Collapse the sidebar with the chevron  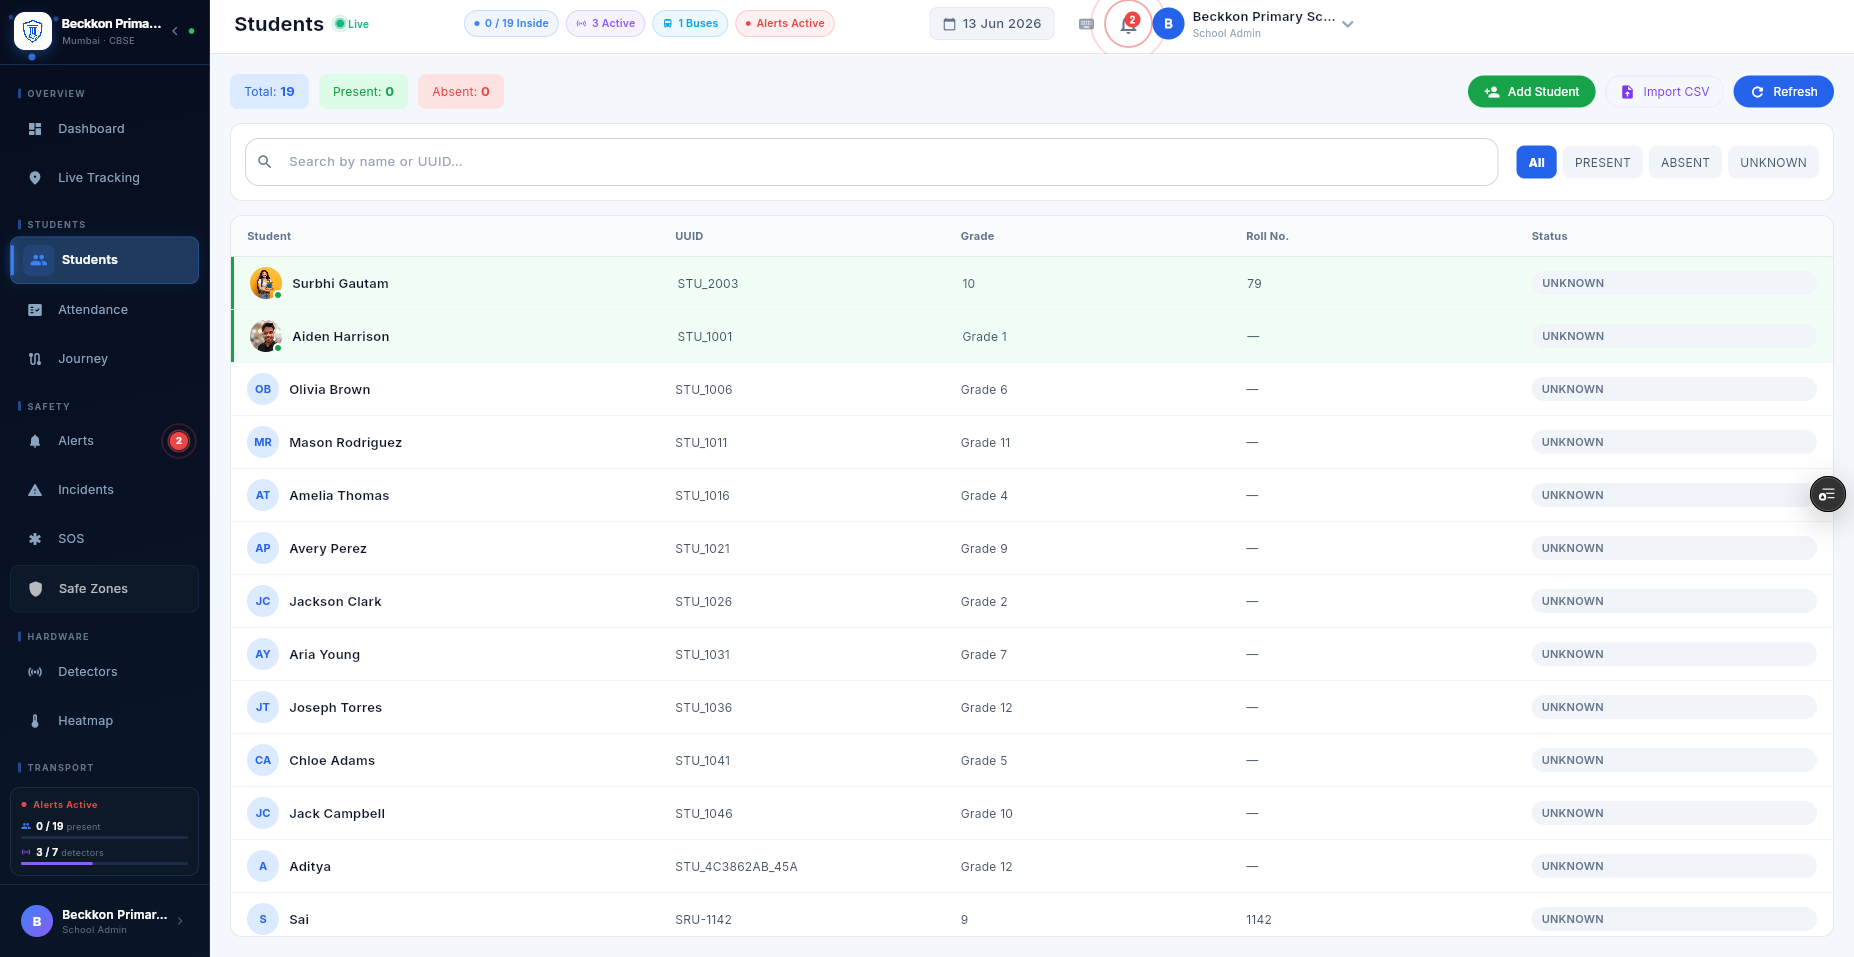click(175, 31)
